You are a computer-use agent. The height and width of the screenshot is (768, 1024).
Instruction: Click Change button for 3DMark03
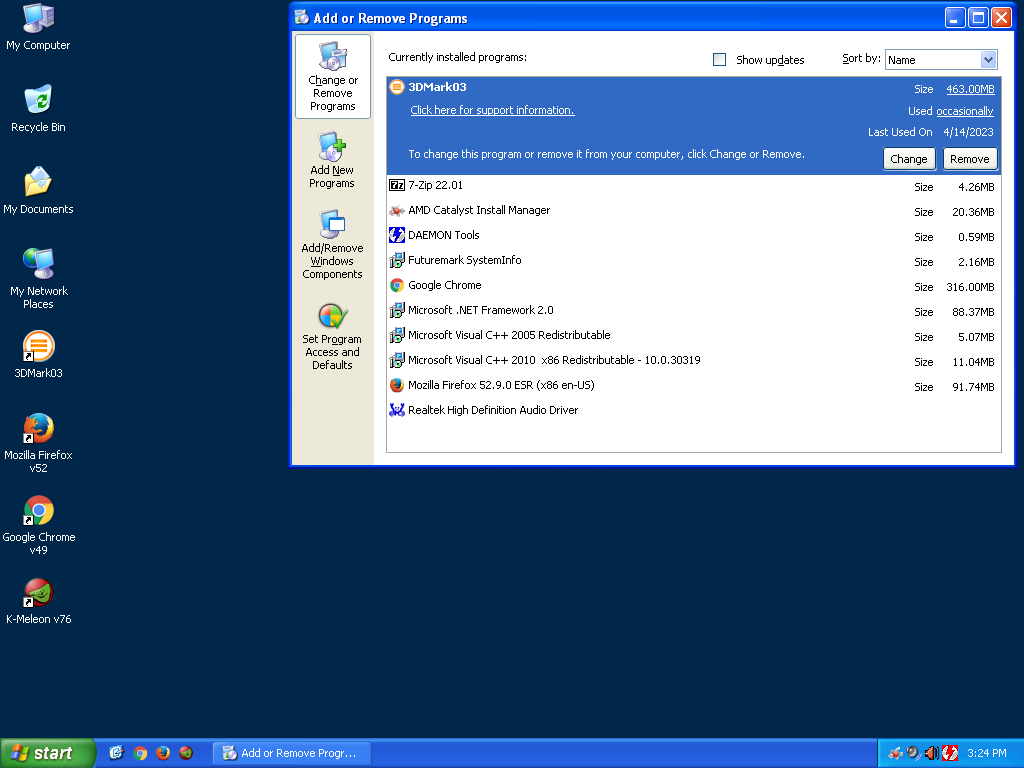coord(909,159)
